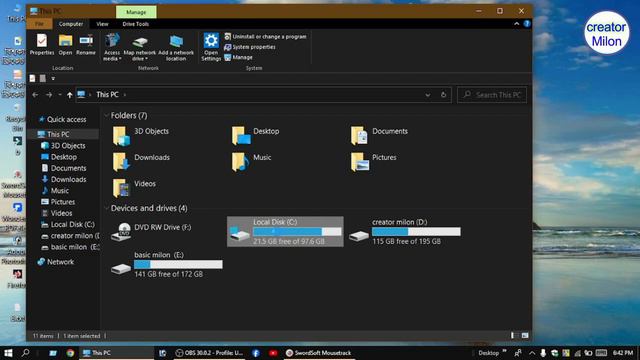Image resolution: width=640 pixels, height=360 pixels.
Task: Click Uninstall or change a program
Action: click(x=265, y=37)
